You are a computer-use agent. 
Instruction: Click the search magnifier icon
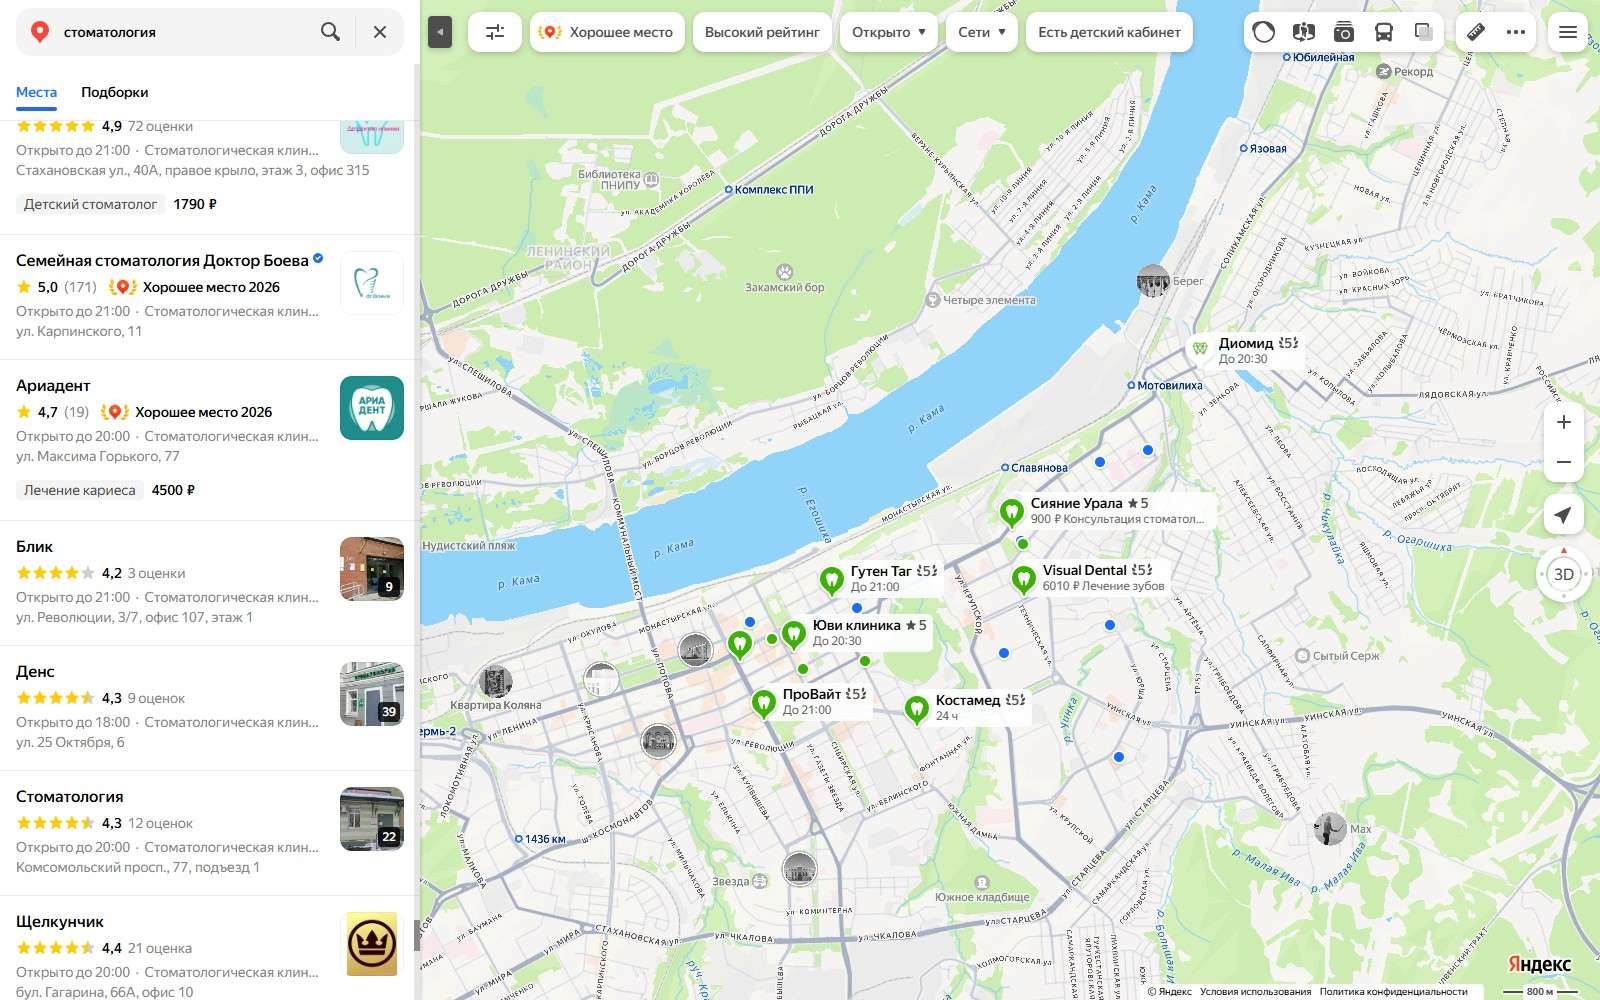click(x=330, y=32)
